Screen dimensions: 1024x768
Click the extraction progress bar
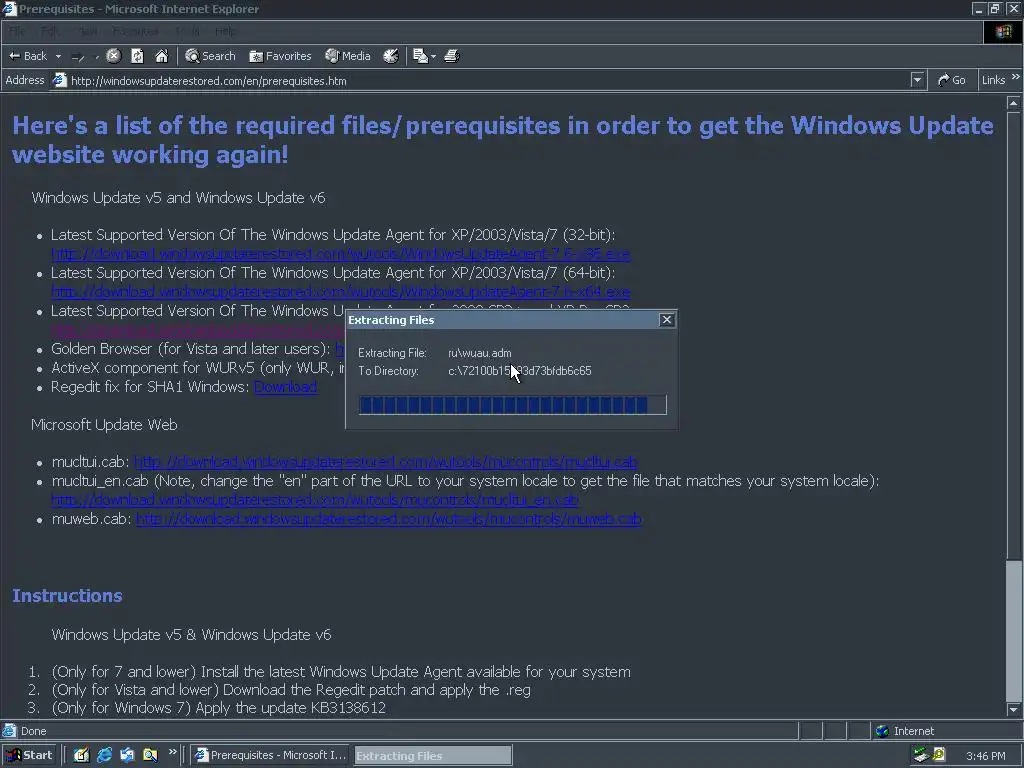[x=513, y=405]
